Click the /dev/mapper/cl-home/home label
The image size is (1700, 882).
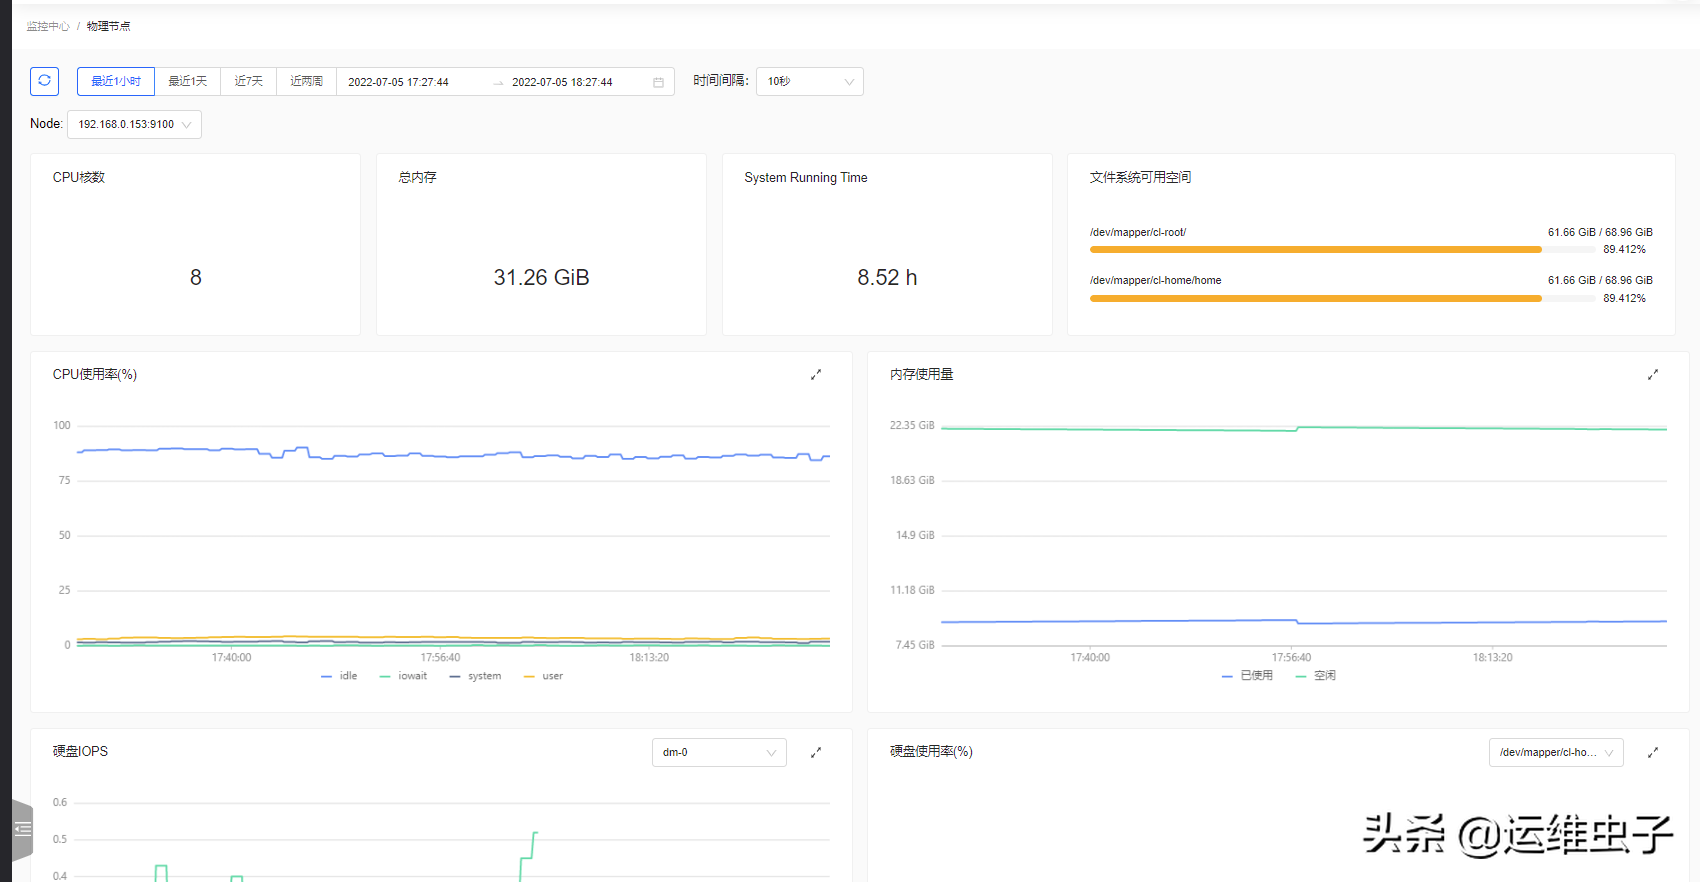[1156, 280]
